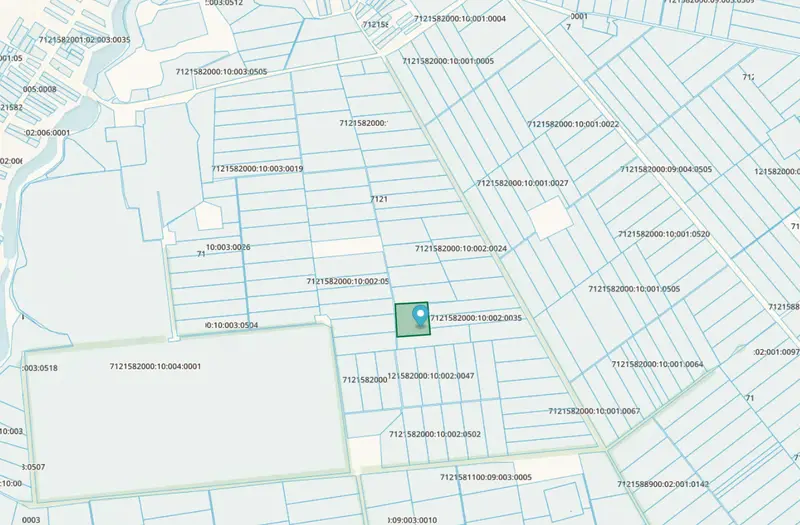This screenshot has height=525, width=800.
Task: Select parcel label ending 005:0008
Action: point(40,89)
